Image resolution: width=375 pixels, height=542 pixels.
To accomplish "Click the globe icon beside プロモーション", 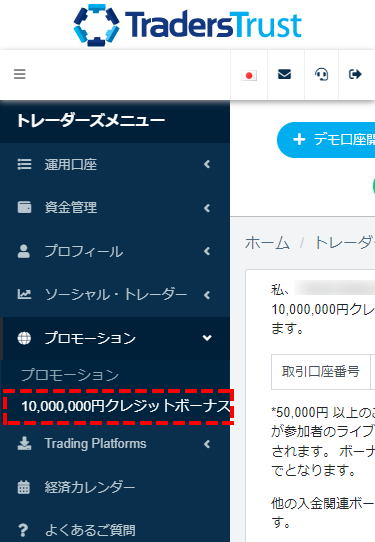I will (x=24, y=338).
